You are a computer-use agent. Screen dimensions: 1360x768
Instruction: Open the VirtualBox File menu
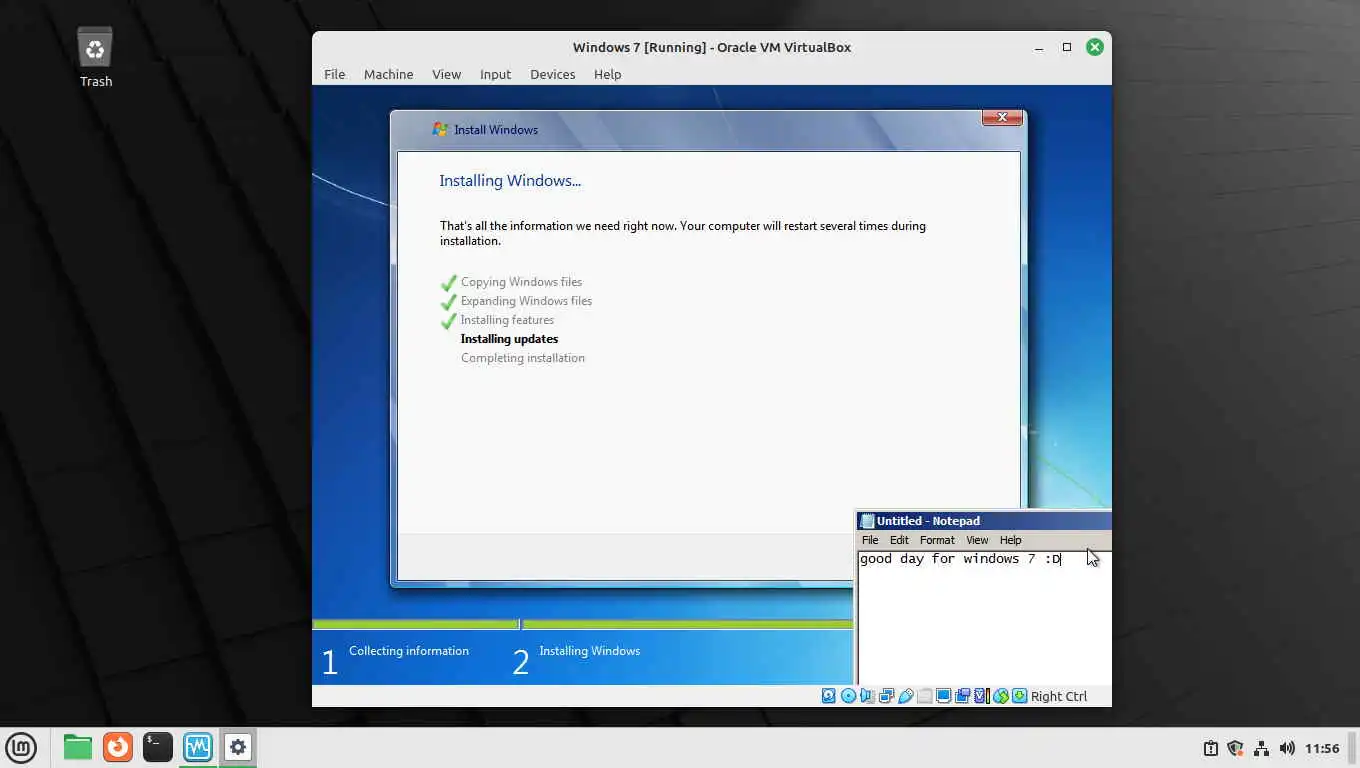334,74
